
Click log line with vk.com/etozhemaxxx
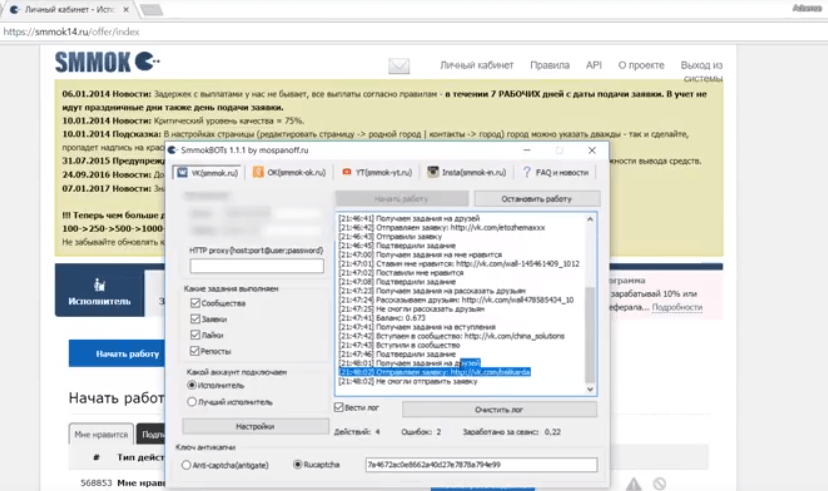coord(442,228)
